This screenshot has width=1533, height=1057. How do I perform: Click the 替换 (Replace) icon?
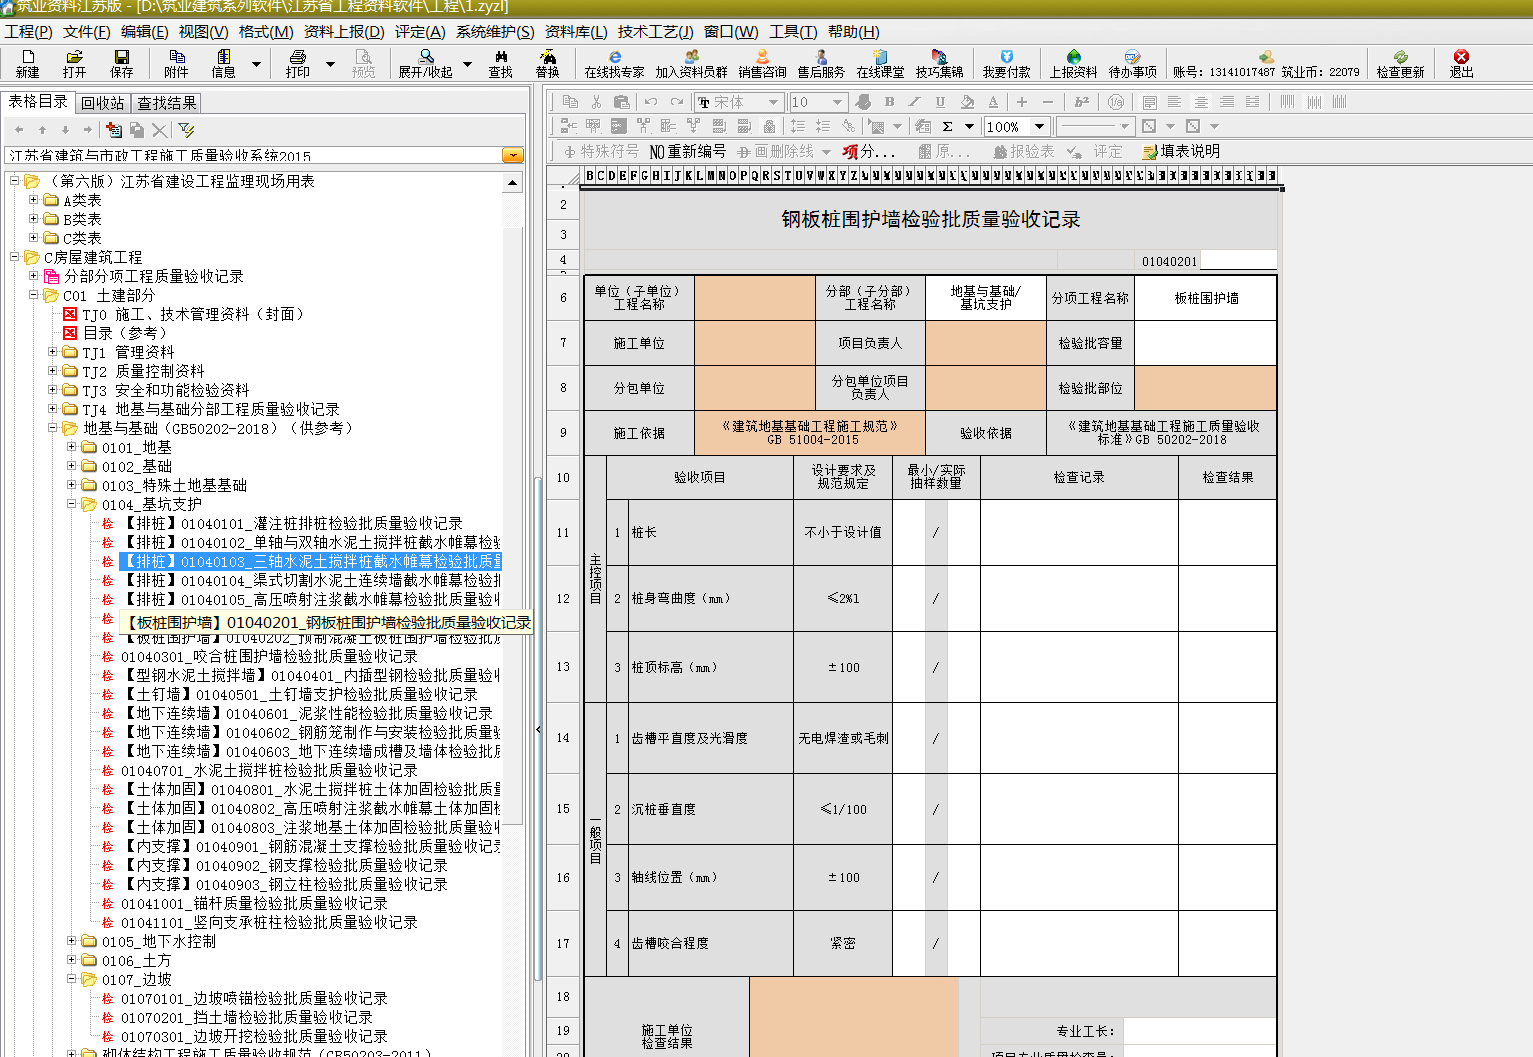tap(547, 64)
